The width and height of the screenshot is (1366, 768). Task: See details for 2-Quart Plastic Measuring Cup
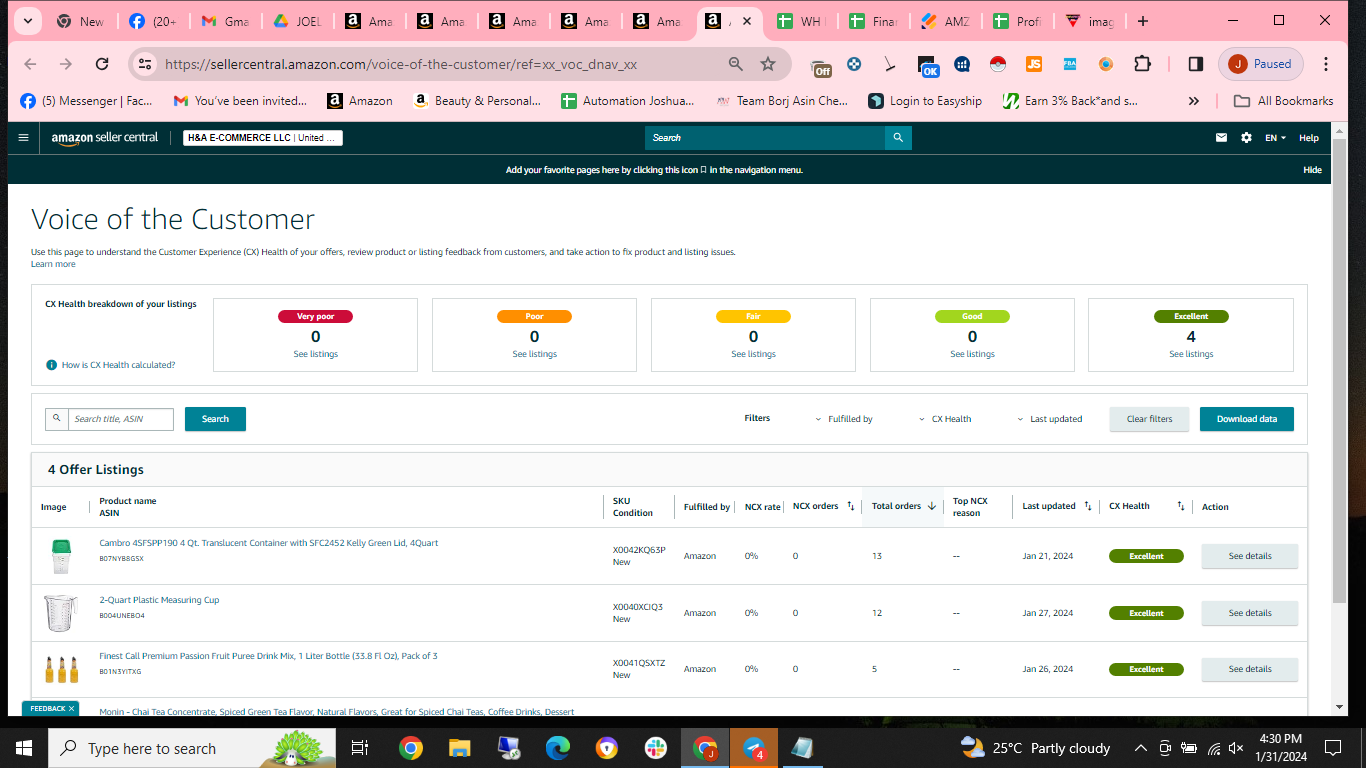pyautogui.click(x=1249, y=613)
